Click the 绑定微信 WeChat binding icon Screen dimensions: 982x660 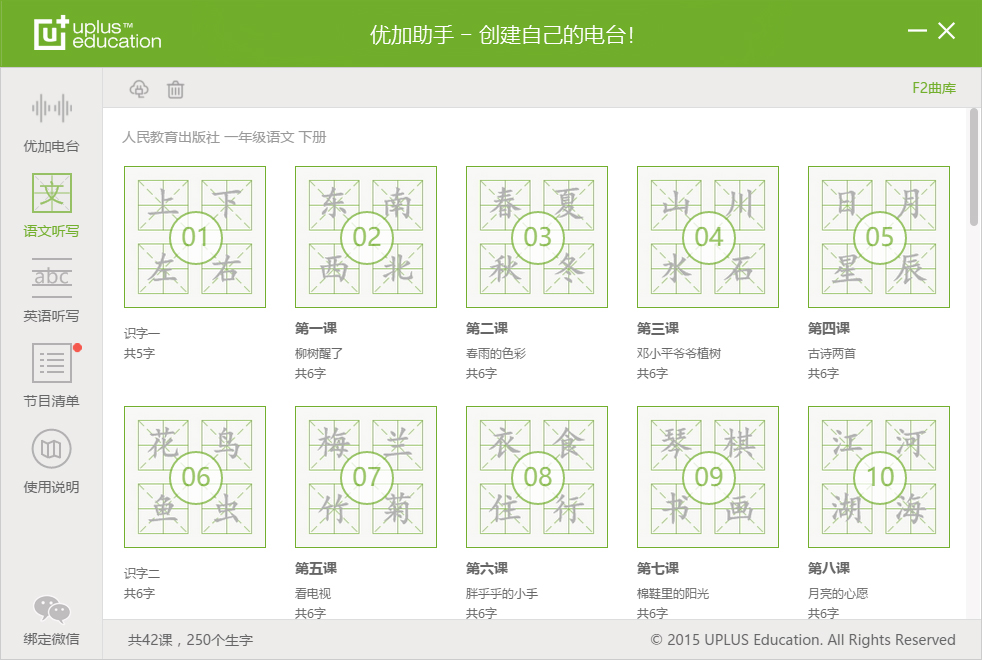point(51,617)
